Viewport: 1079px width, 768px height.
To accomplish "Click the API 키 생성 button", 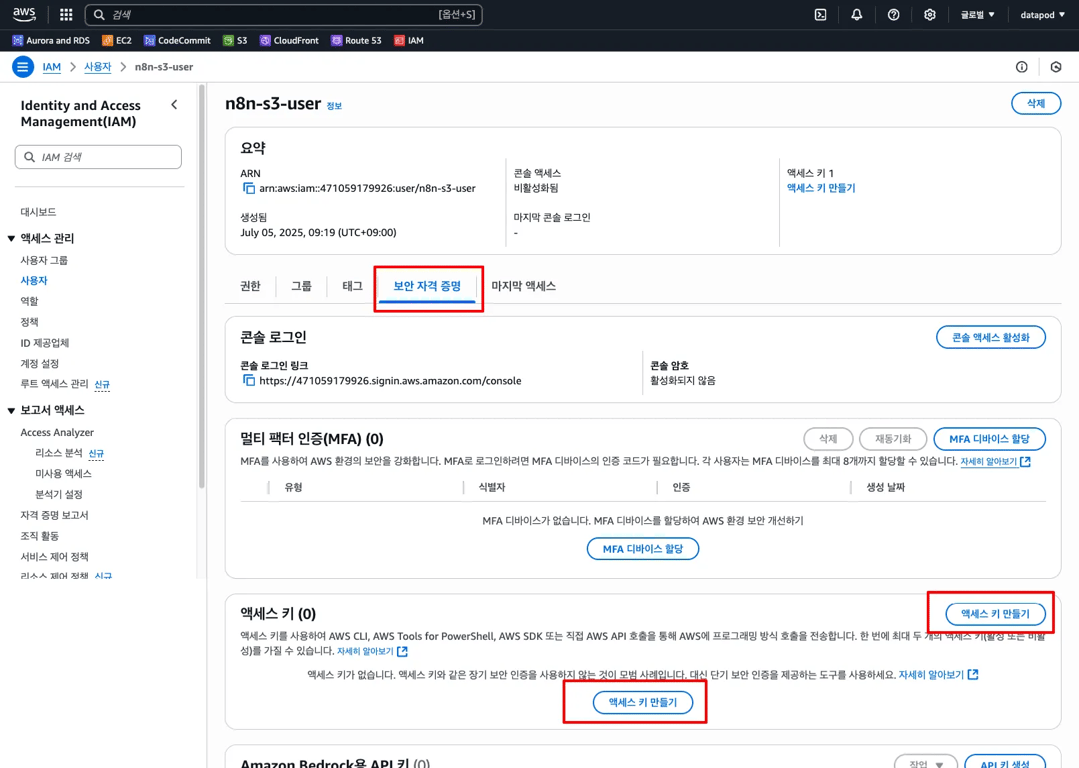I will click(1005, 762).
